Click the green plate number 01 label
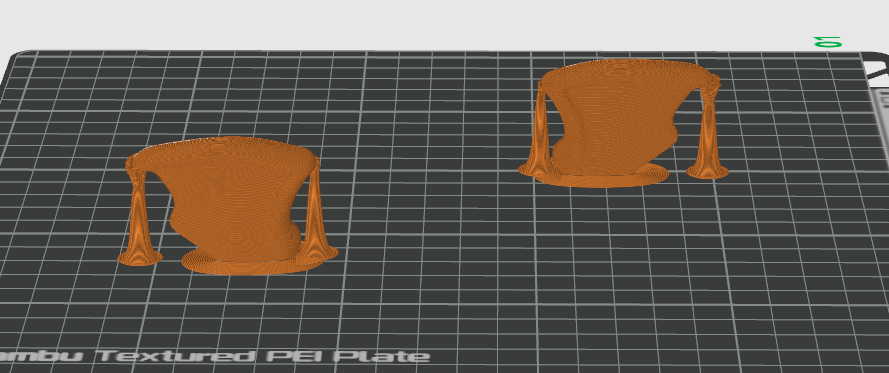Screen dimensions: 889x373 827,41
